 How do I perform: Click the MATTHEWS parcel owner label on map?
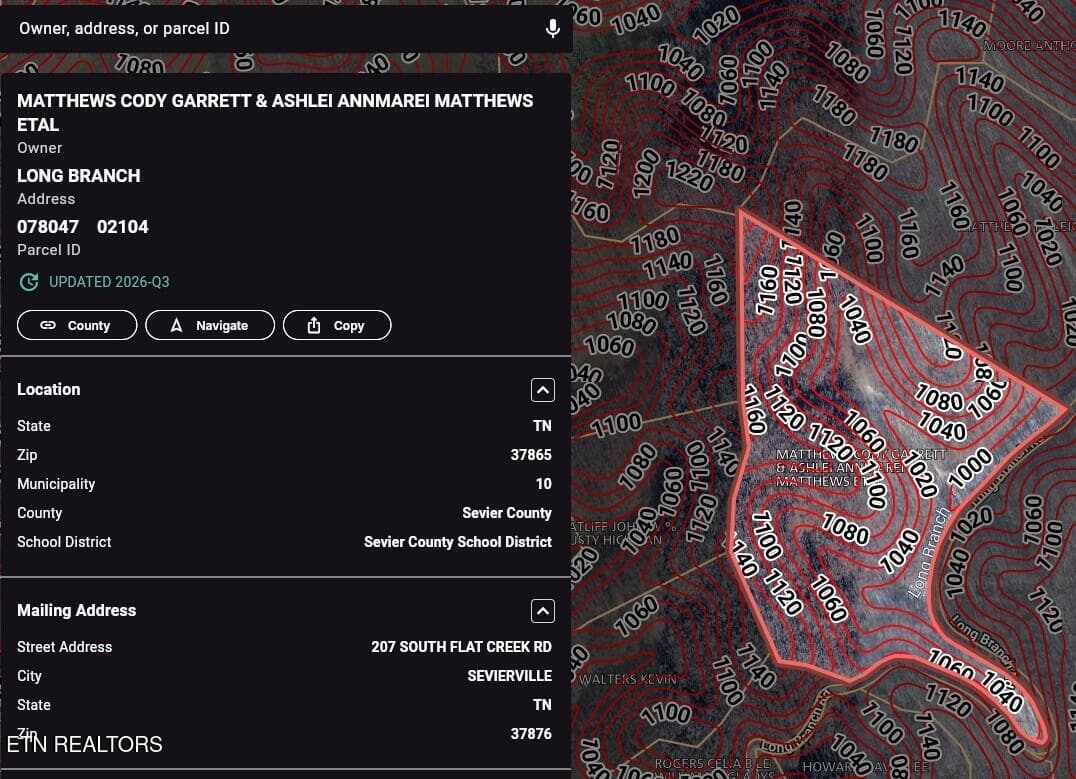tap(861, 468)
